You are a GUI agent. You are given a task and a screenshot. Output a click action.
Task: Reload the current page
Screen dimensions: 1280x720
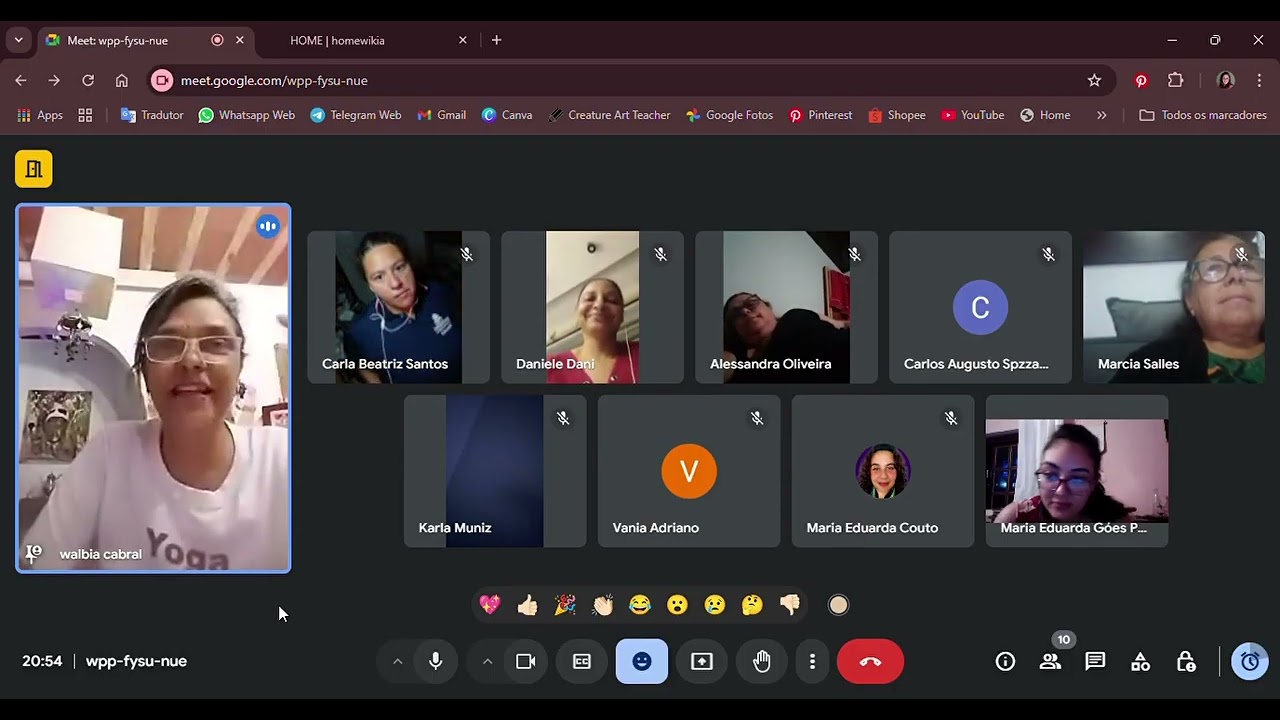88,80
